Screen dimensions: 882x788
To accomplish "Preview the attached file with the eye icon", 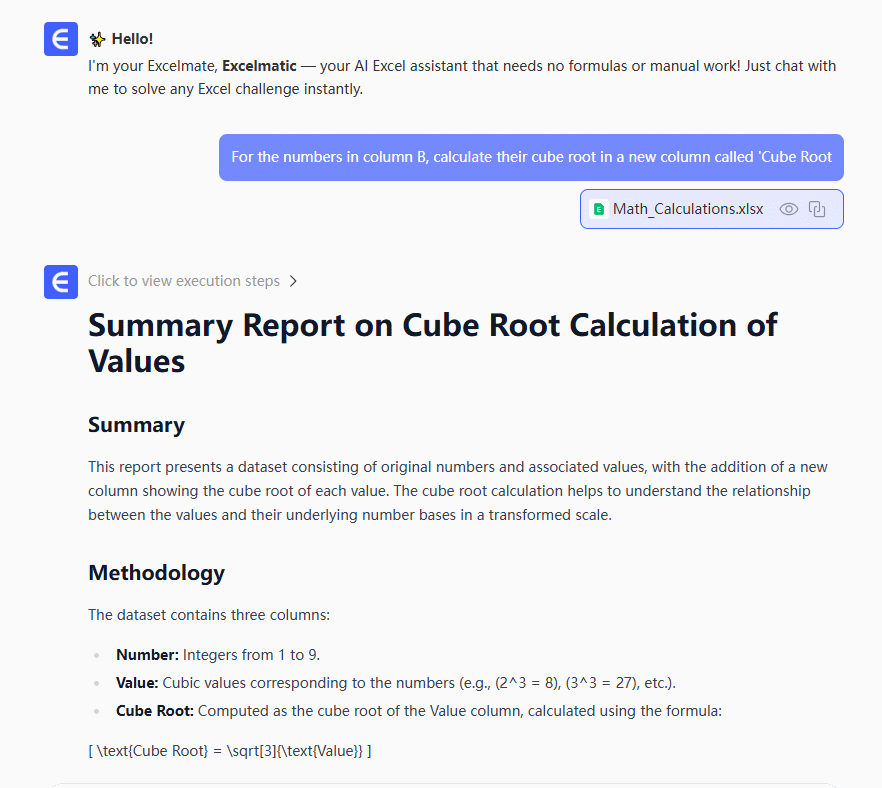I will (789, 209).
